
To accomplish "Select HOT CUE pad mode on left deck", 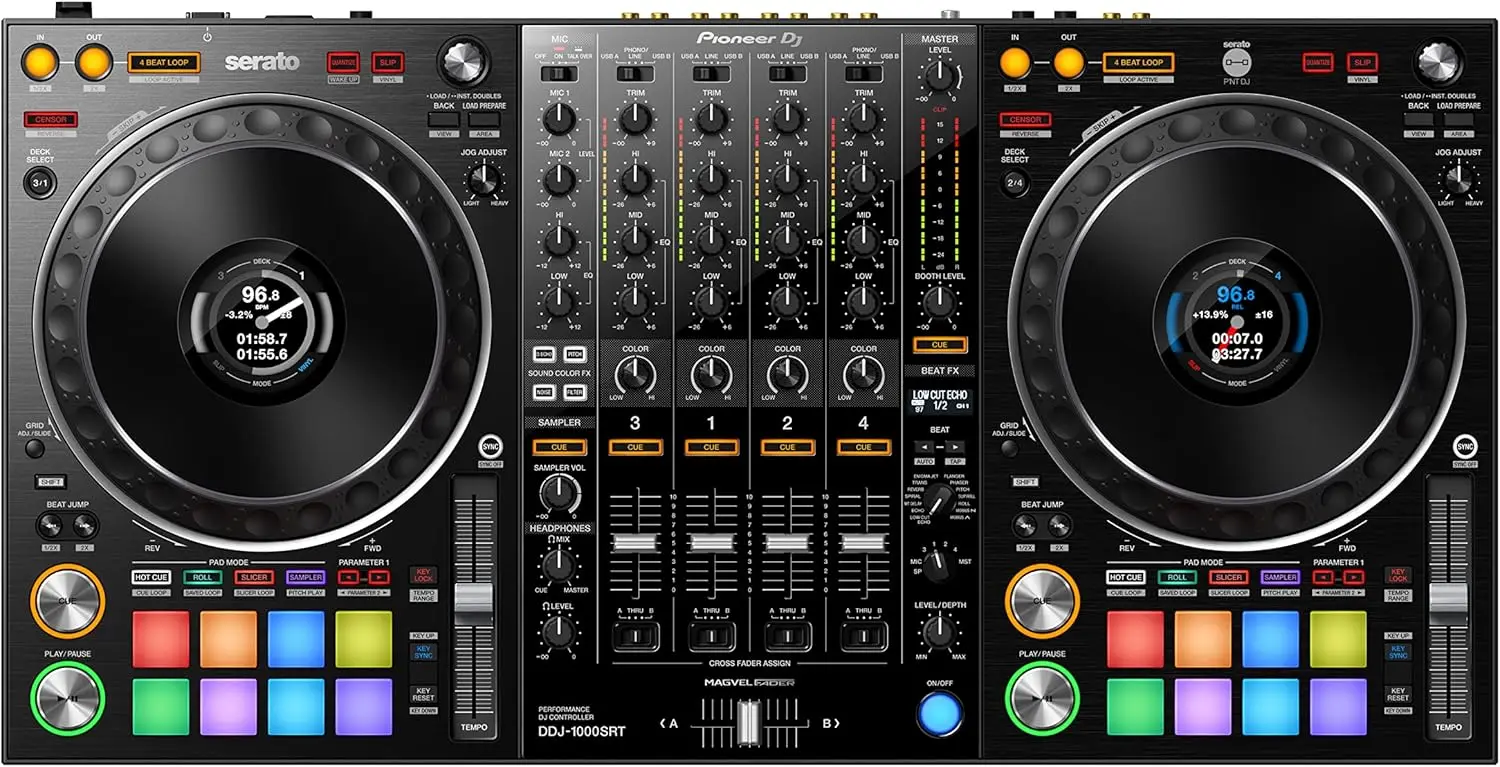I will click(x=150, y=577).
